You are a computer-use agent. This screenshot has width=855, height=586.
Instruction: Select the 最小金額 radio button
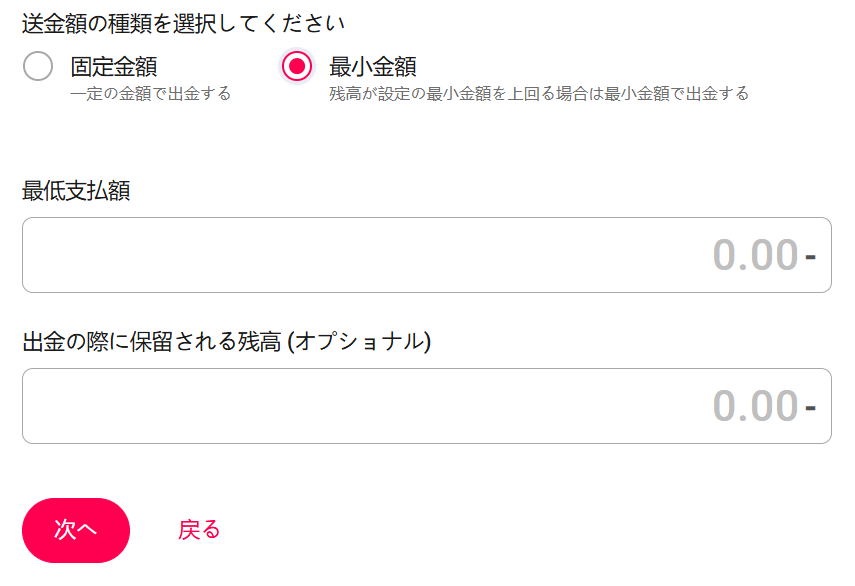297,67
